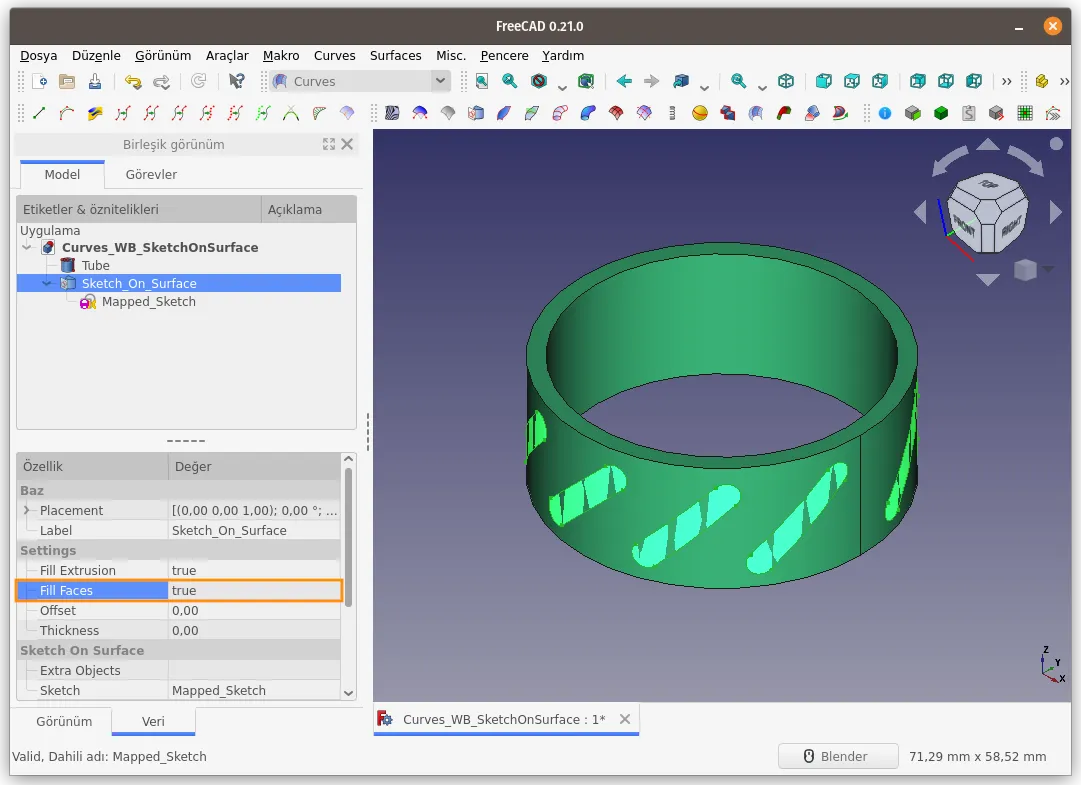The height and width of the screenshot is (785, 1081).
Task: Click the blue pipe surface icon
Action: coord(588,113)
